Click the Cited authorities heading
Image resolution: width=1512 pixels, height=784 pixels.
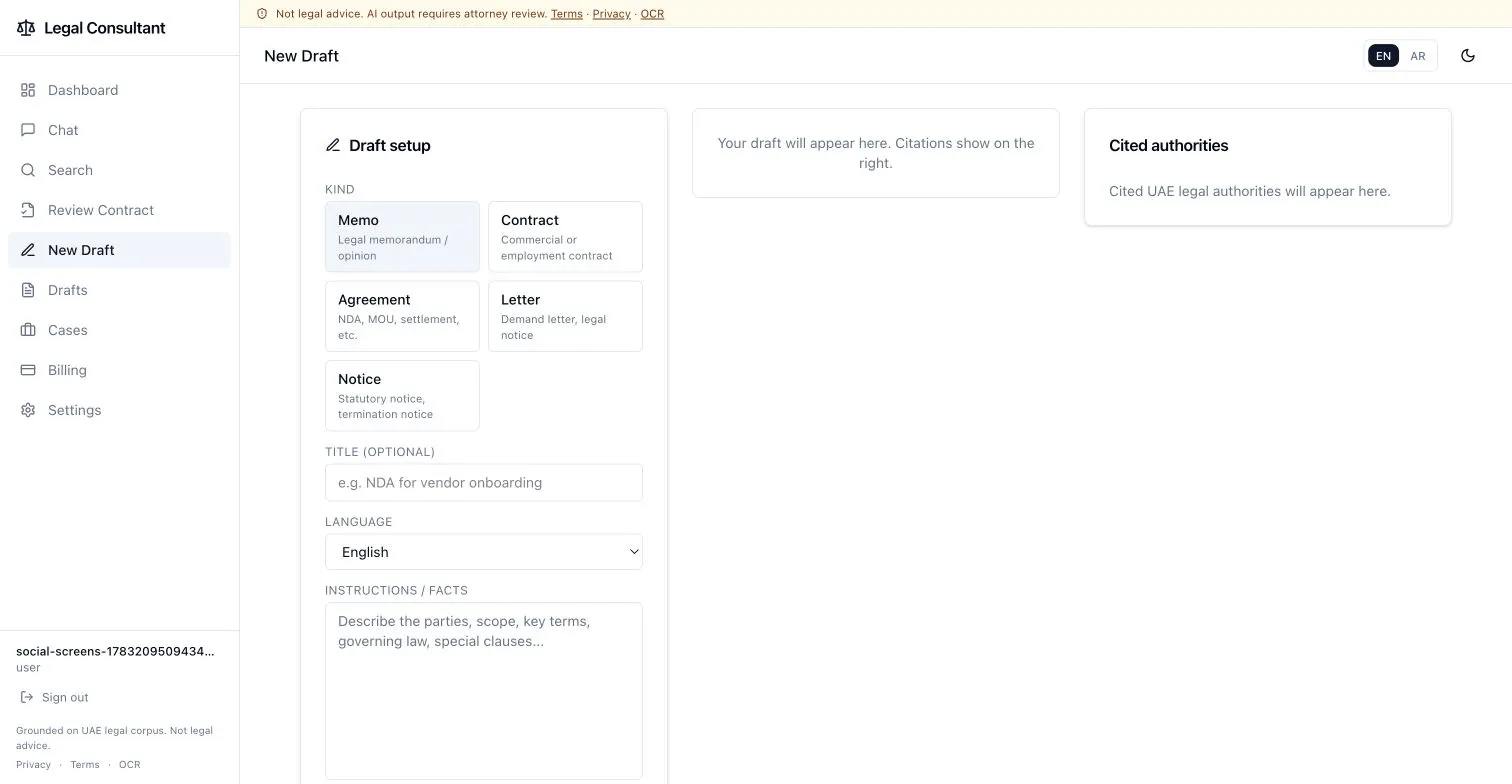point(1168,145)
